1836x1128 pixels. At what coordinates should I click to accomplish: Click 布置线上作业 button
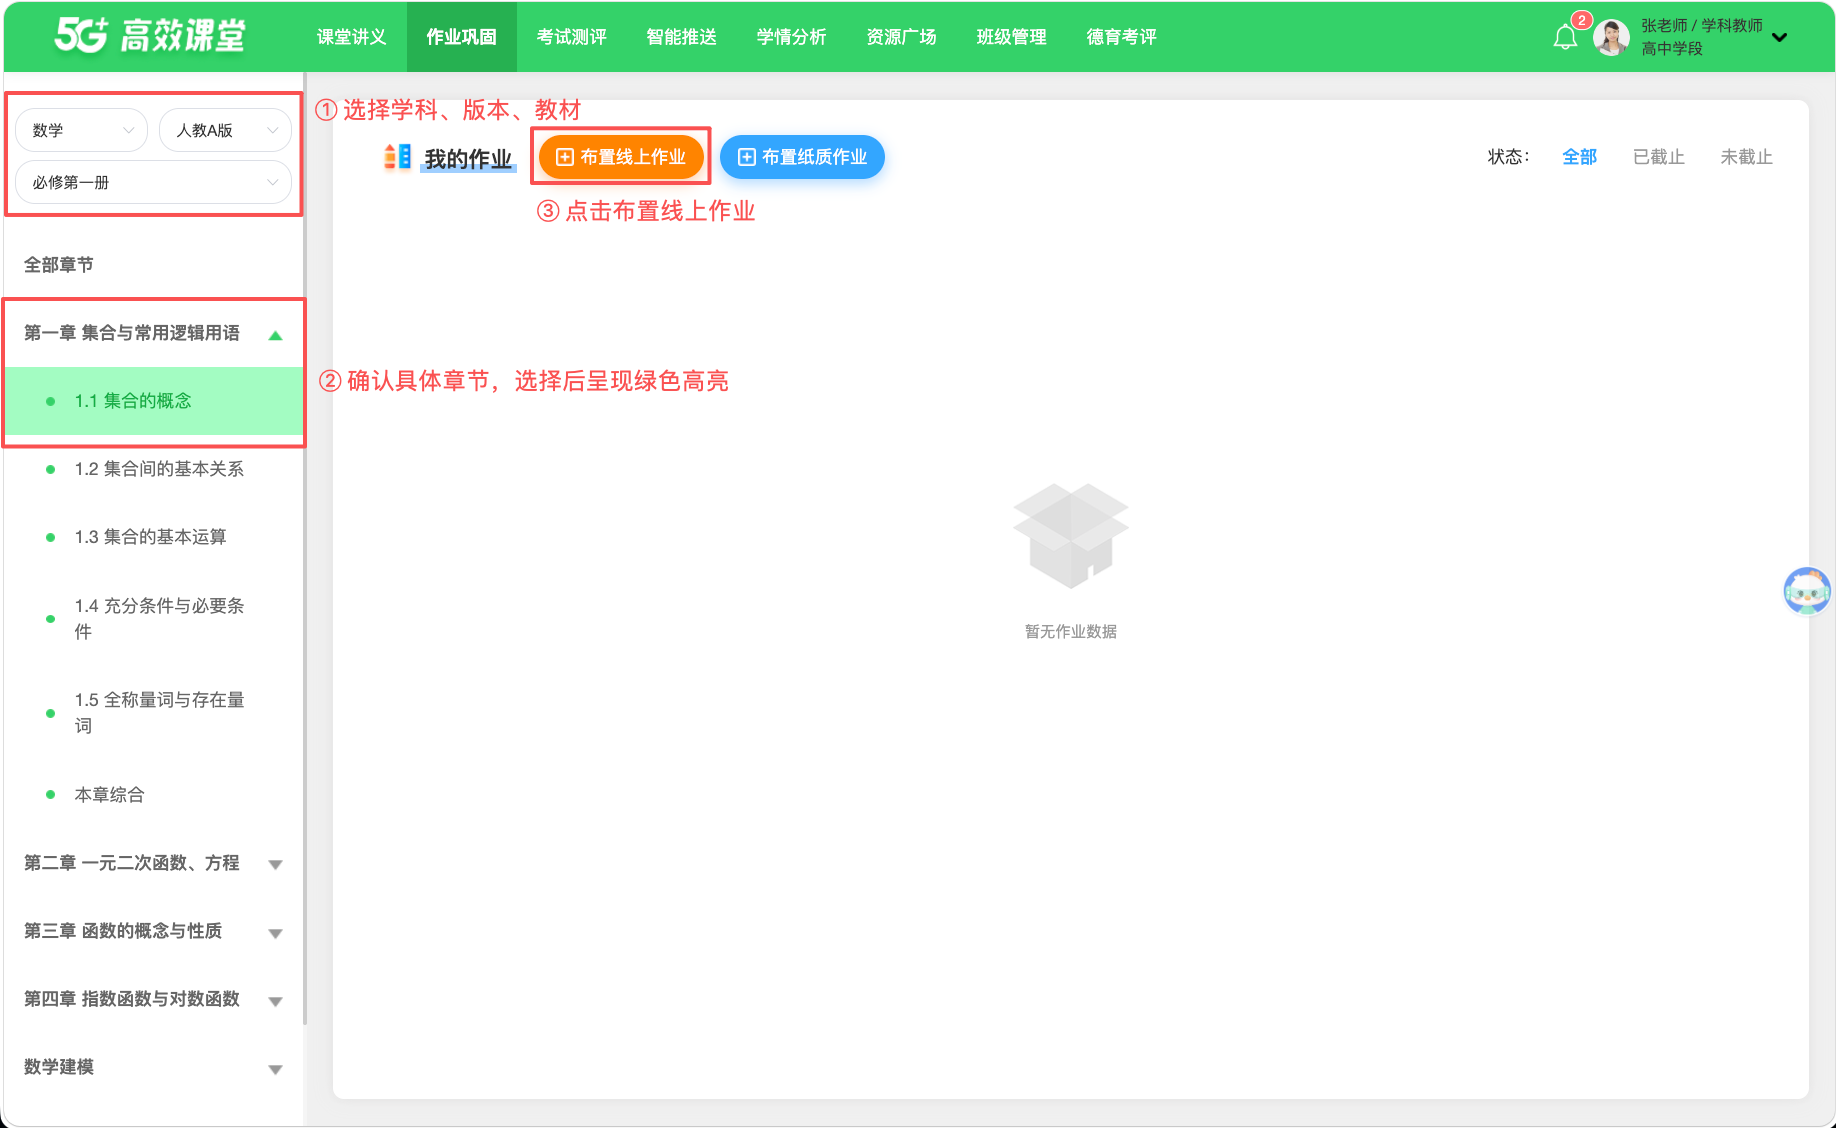point(621,157)
